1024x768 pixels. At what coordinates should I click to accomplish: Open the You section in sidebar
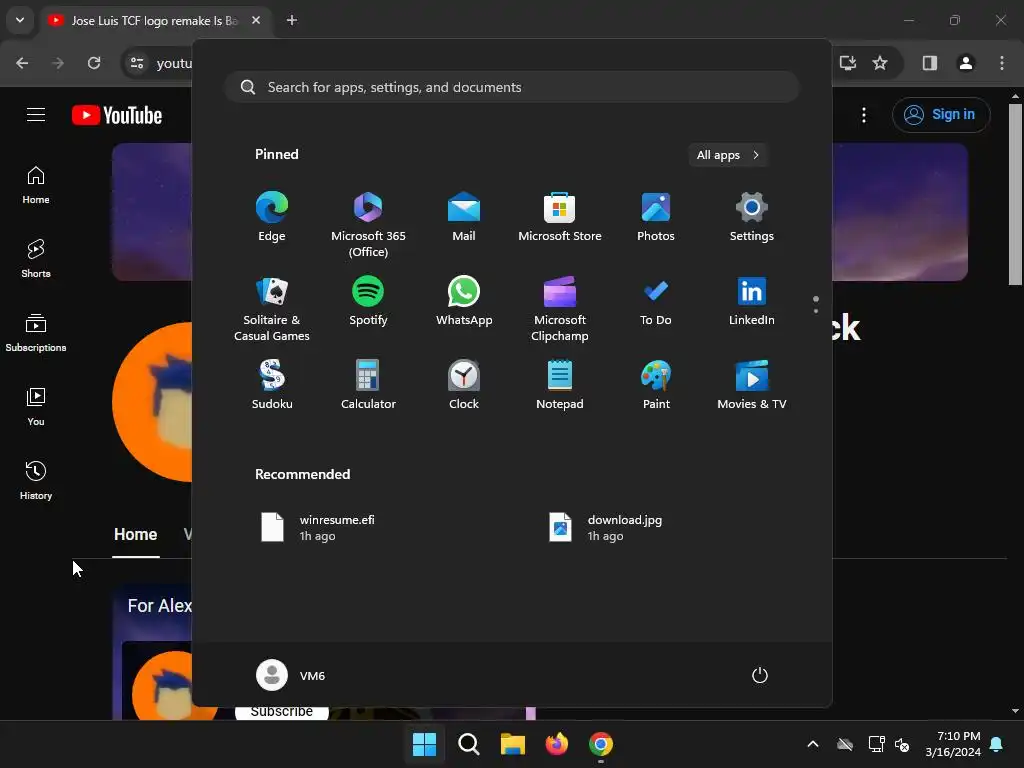pyautogui.click(x=36, y=407)
